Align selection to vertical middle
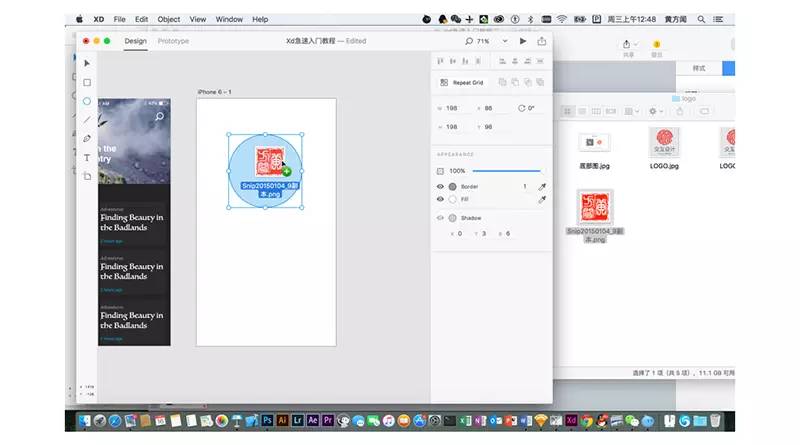 tap(453, 61)
